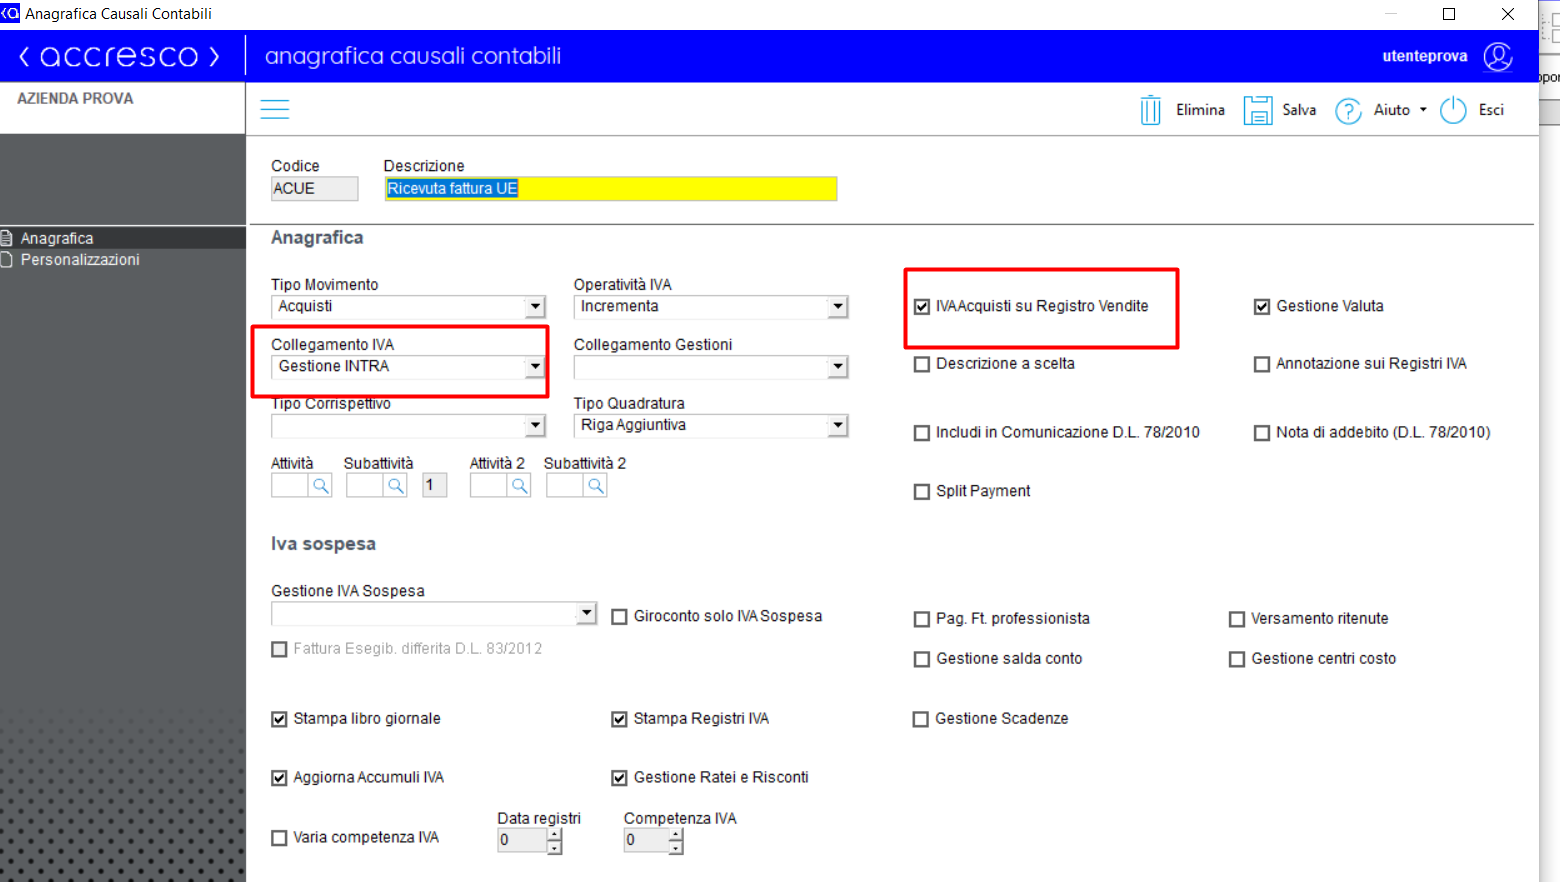Check Gestione Scadenze option
The height and width of the screenshot is (882, 1560).
coord(921,719)
